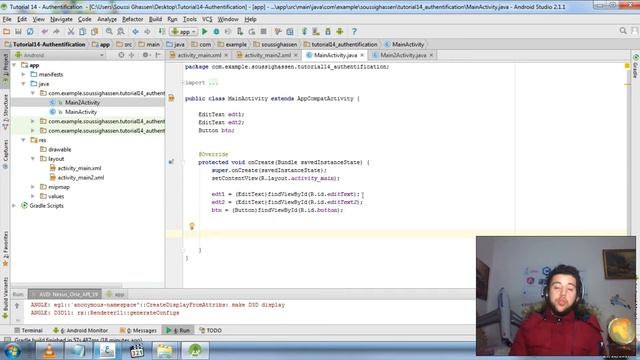Click the Synchronize toolbar icon
This screenshot has height=360, width=640.
30,31
